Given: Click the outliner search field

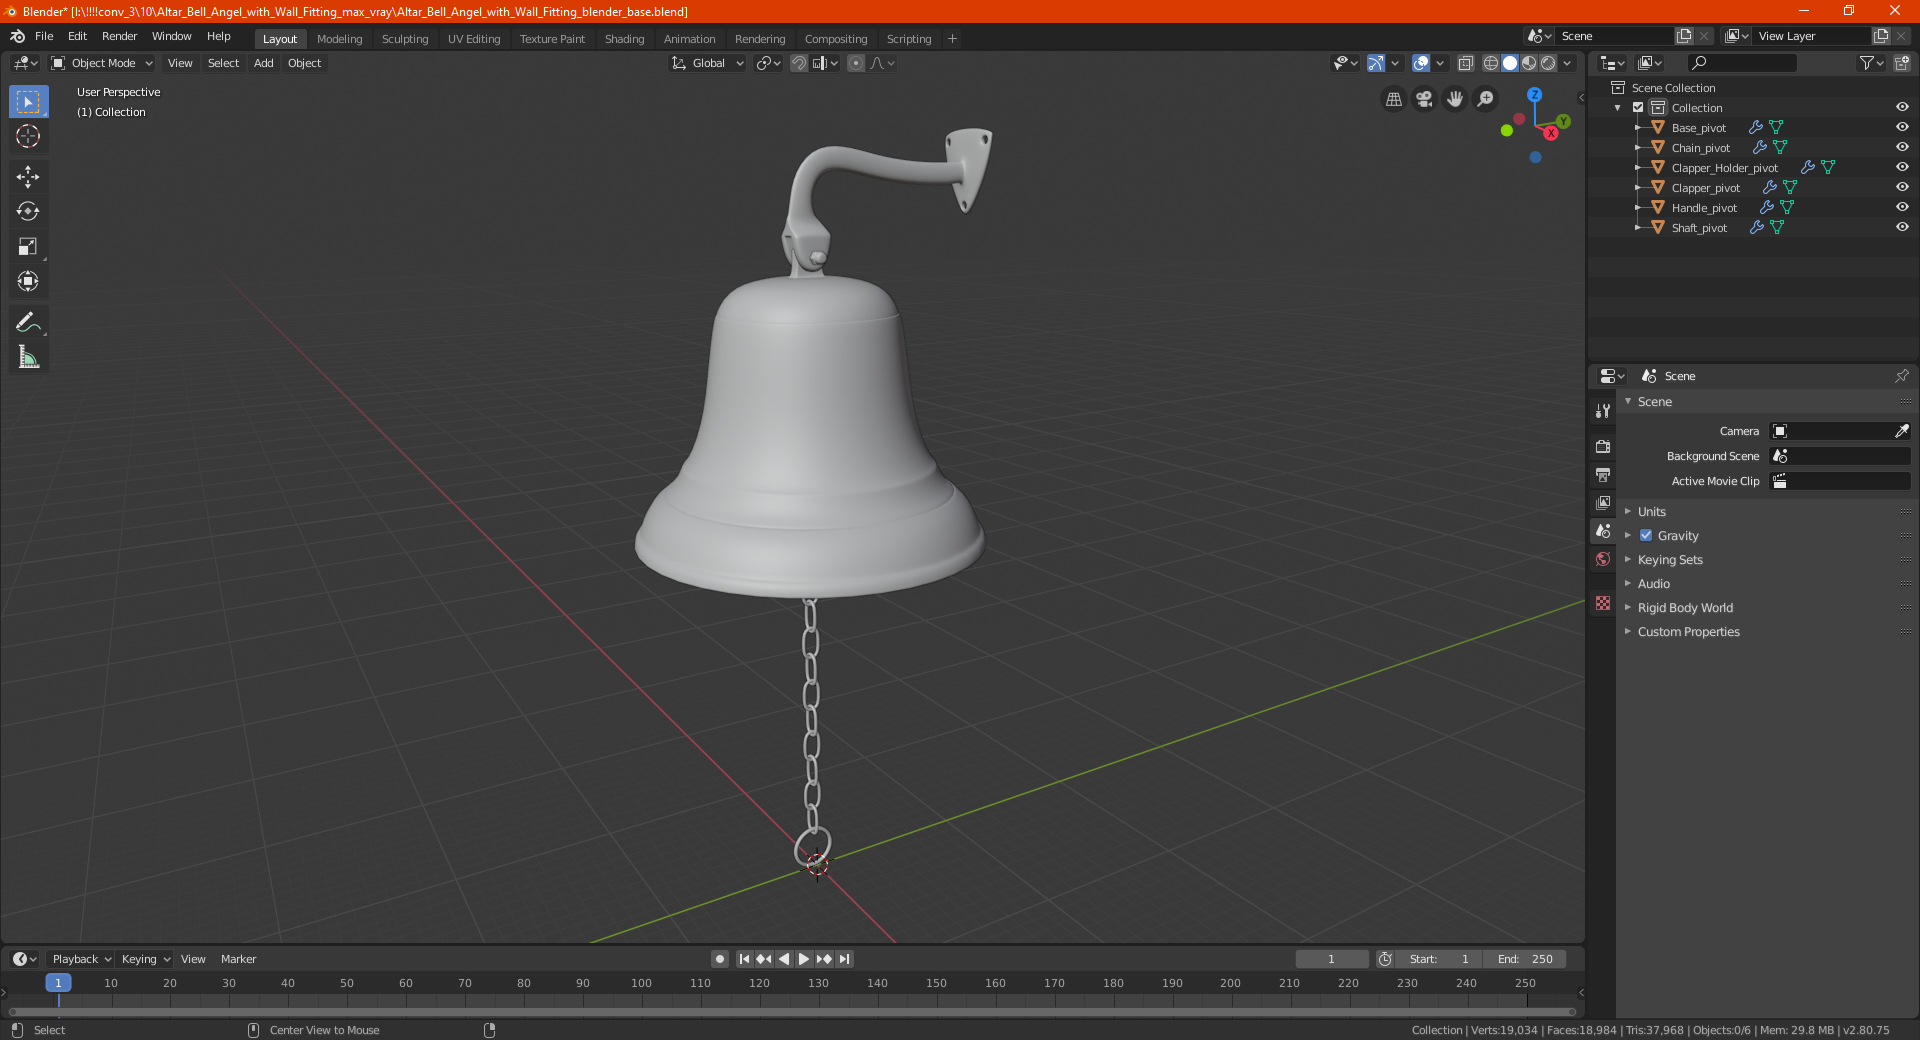Looking at the screenshot, I should pyautogui.click(x=1741, y=63).
